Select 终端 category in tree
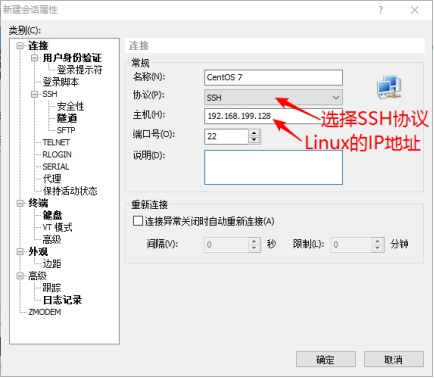Screen dimensions: 434x378 (38, 203)
